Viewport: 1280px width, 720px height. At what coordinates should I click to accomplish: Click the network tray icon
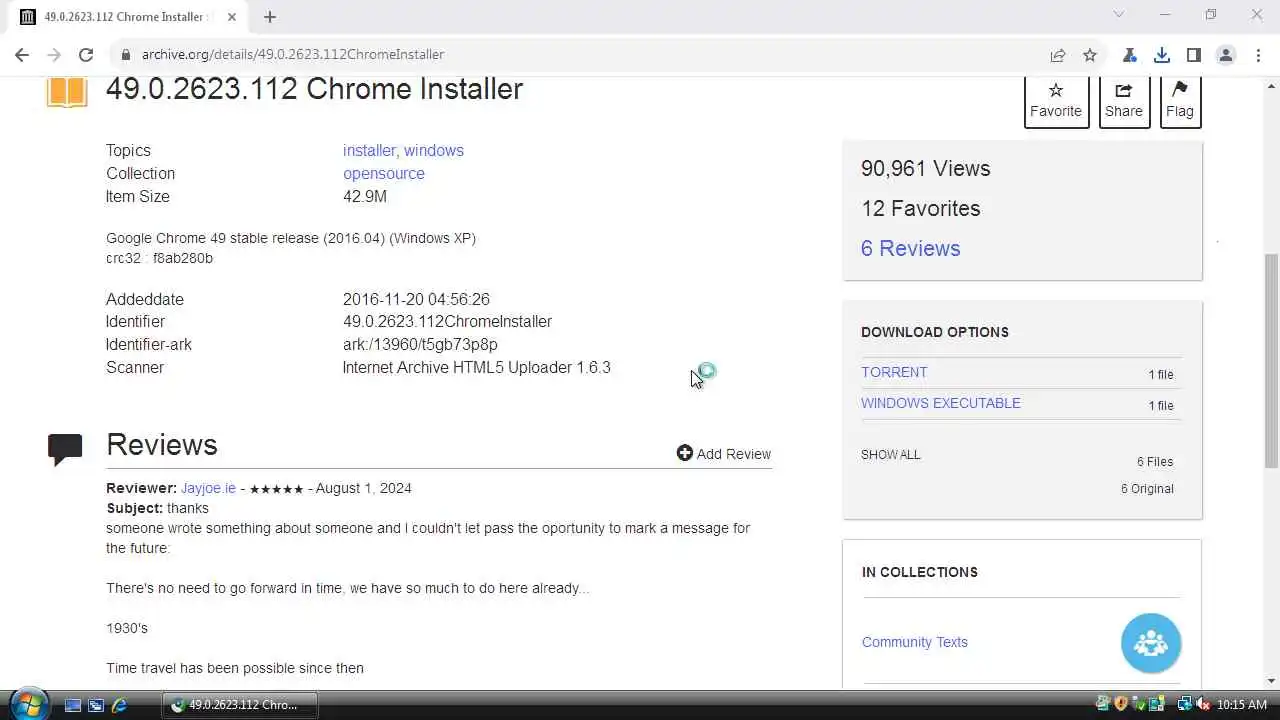tap(1184, 705)
